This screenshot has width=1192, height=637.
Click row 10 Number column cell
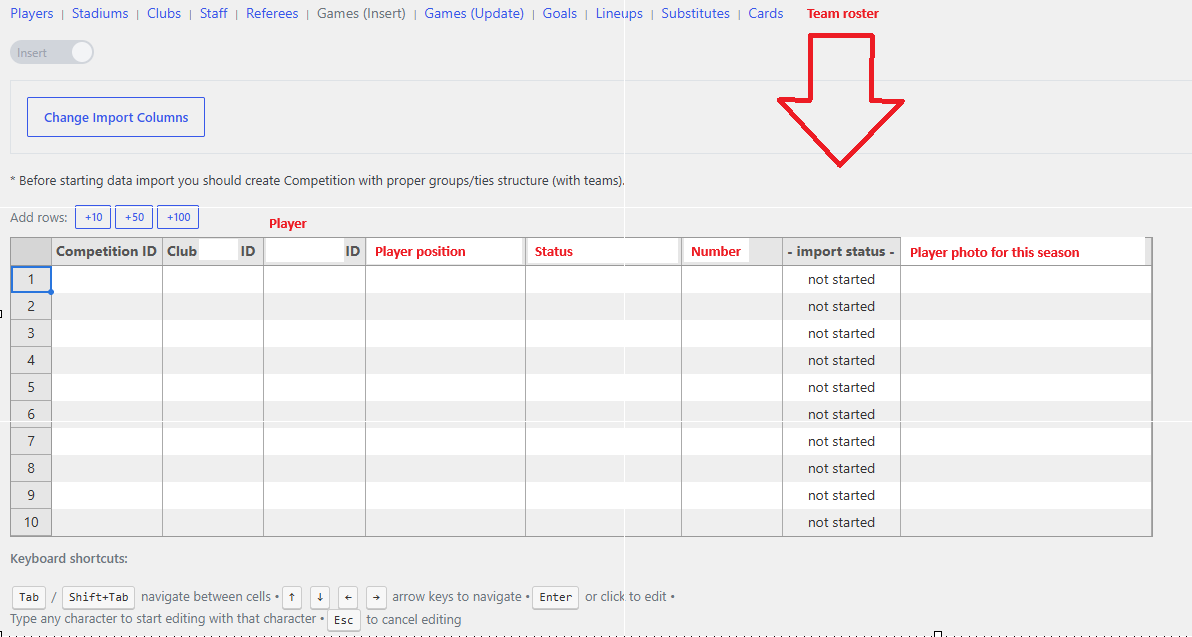tap(732, 522)
